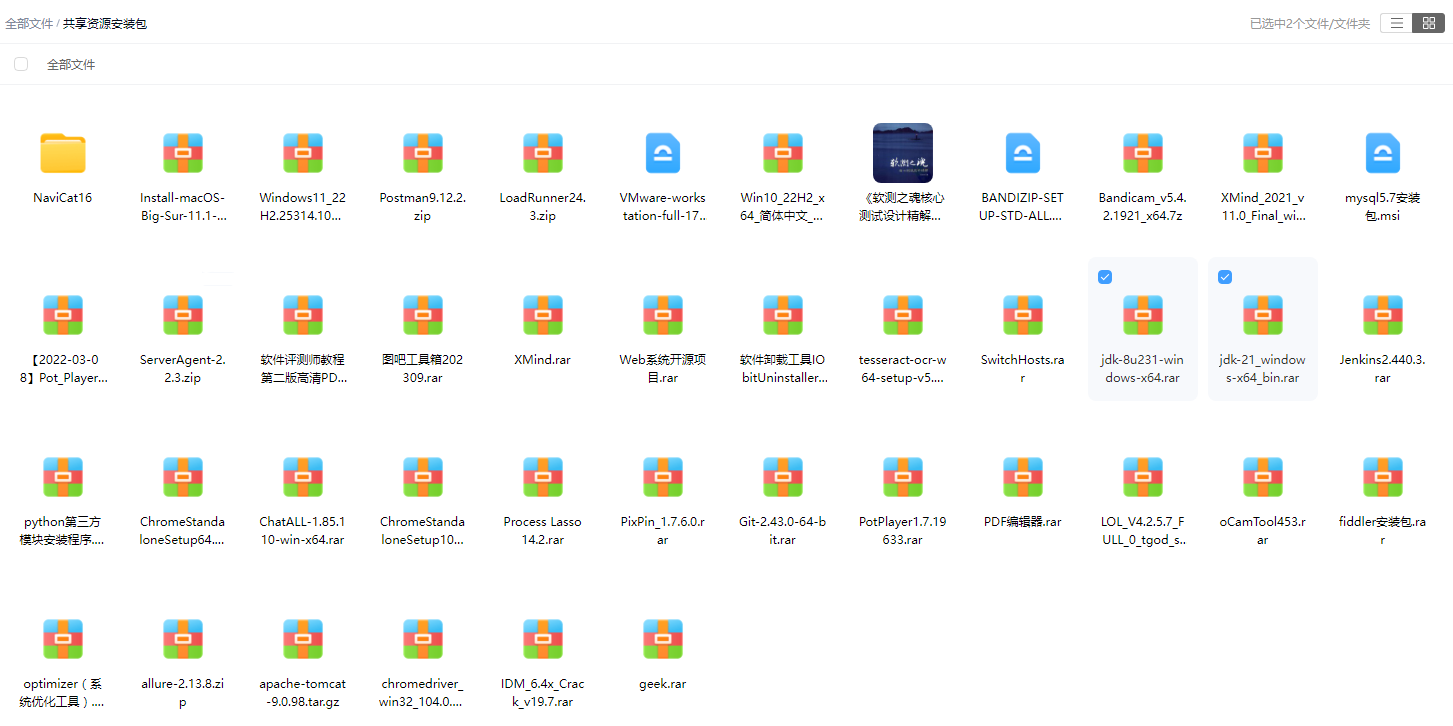The image size is (1453, 726).
Task: Select the python第三方模块安装程序 archive icon
Action: 62,477
